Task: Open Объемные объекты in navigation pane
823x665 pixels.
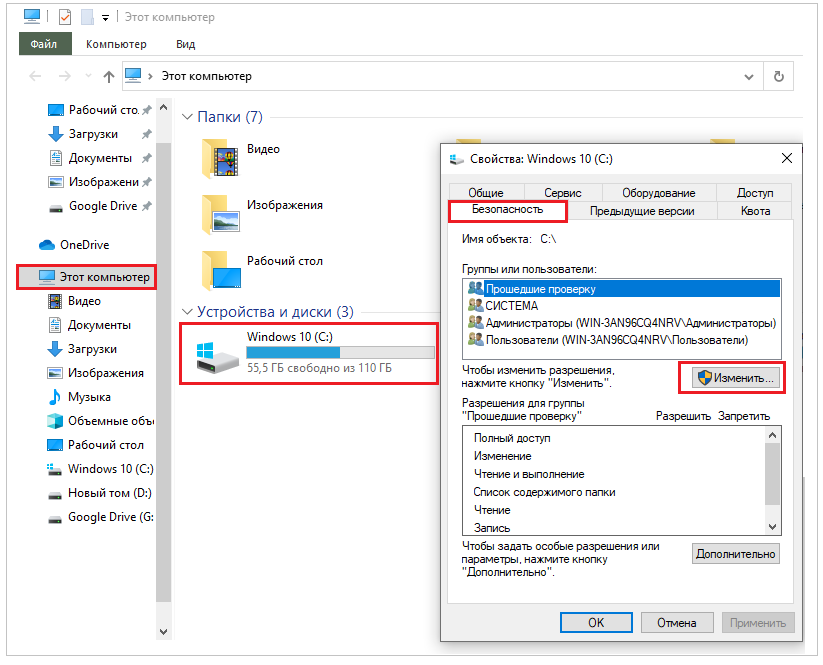Action: [100, 421]
